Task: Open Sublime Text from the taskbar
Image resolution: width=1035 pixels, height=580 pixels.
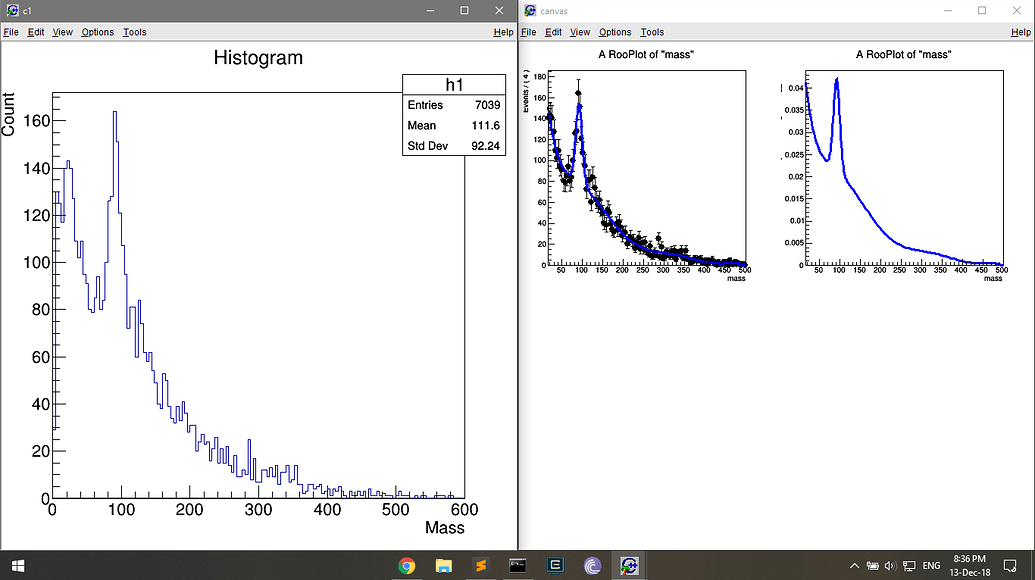Action: (480, 566)
